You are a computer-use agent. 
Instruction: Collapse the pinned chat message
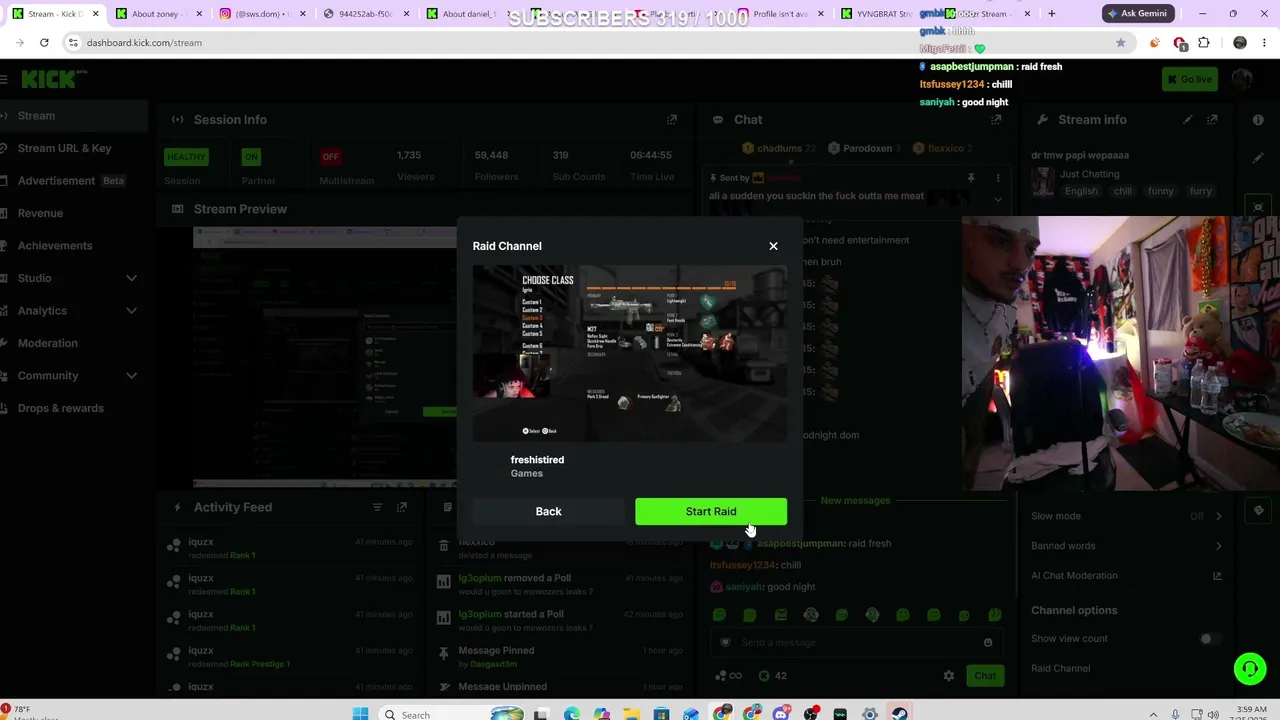click(x=998, y=199)
